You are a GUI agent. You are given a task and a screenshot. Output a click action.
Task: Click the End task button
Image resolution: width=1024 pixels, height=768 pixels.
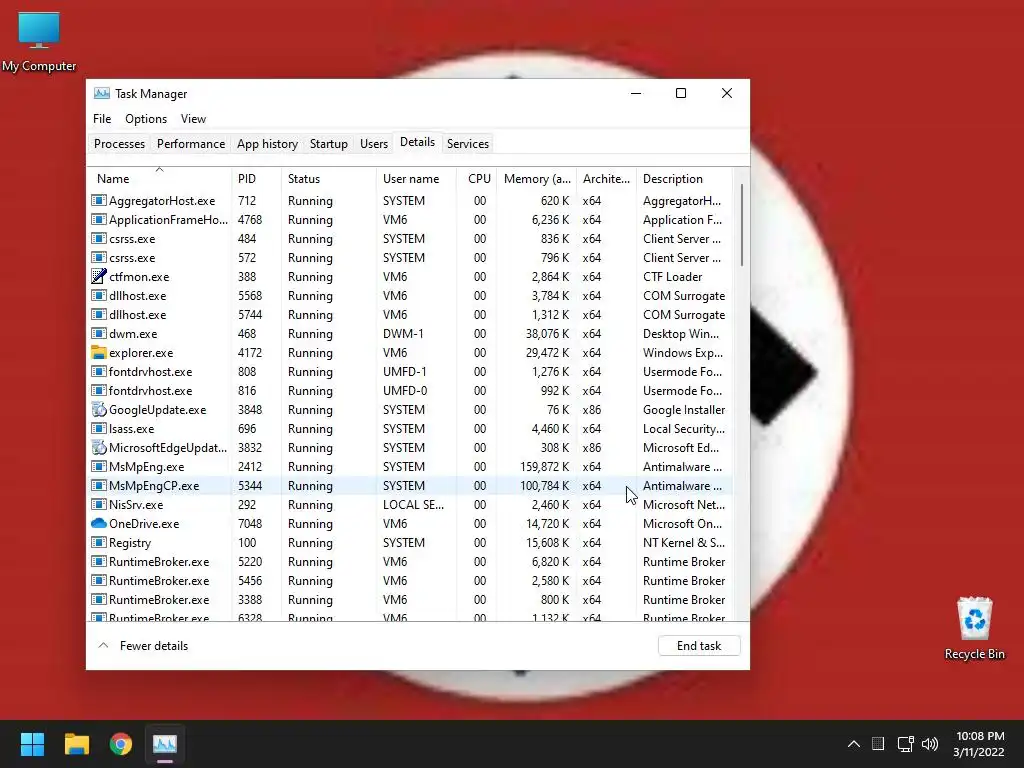(x=699, y=646)
